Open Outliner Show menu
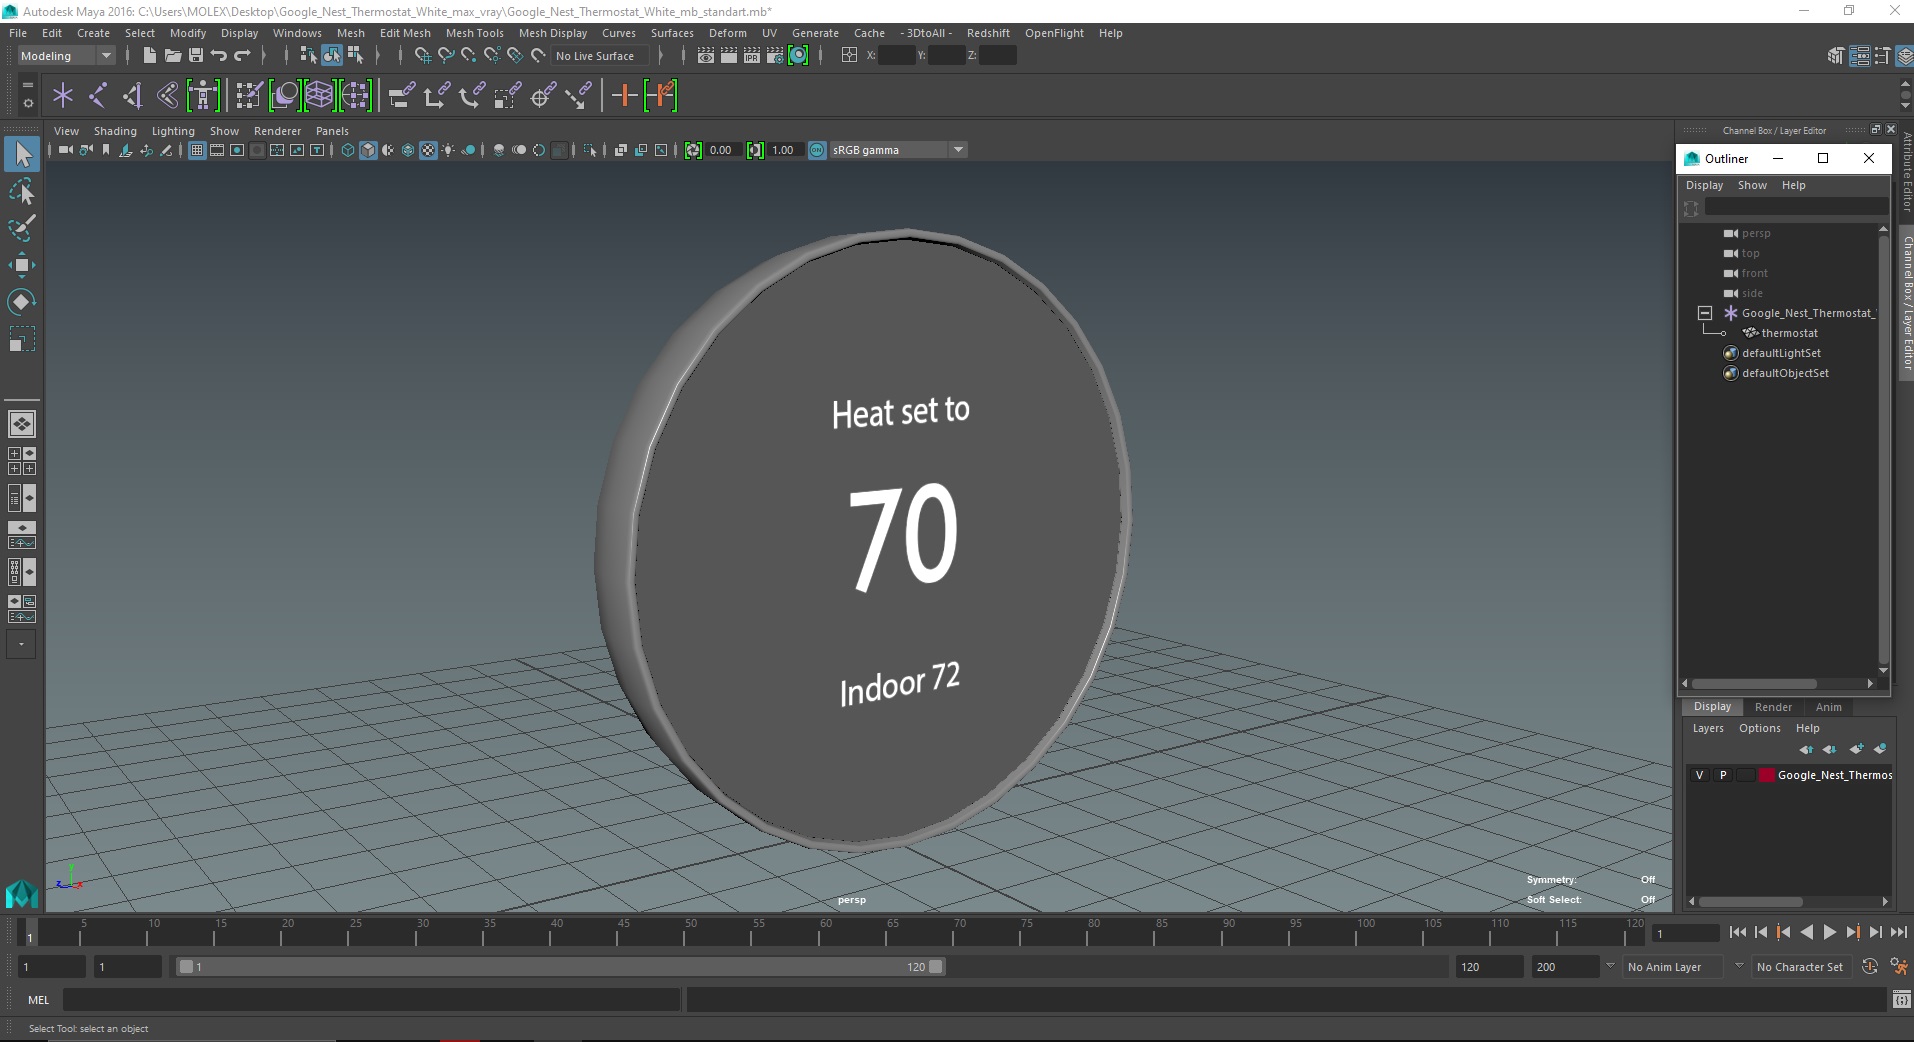This screenshot has height=1042, width=1914. coord(1752,185)
